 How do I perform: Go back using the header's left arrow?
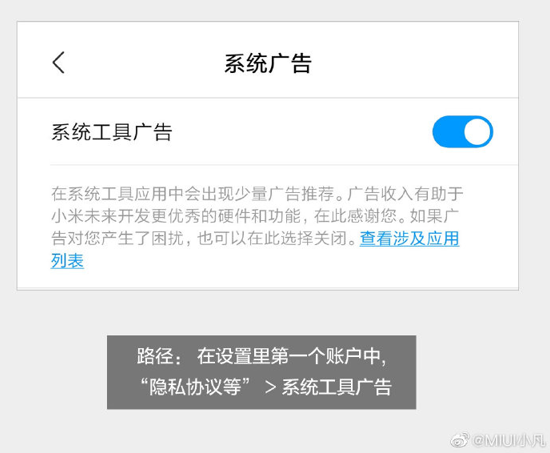(59, 62)
